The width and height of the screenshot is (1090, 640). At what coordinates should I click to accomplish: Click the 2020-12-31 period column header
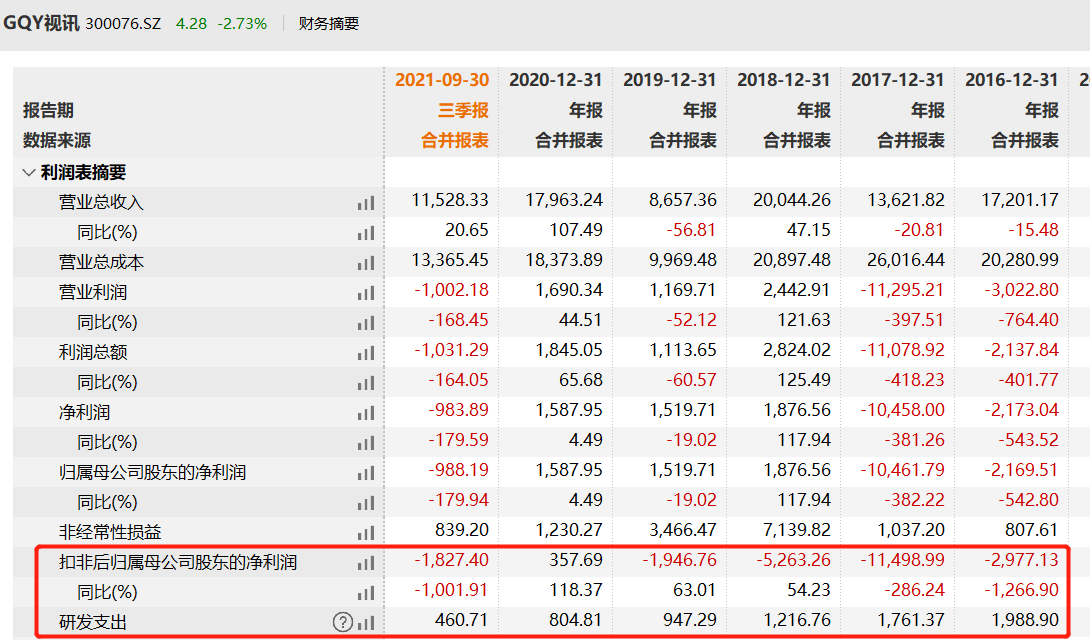556,80
